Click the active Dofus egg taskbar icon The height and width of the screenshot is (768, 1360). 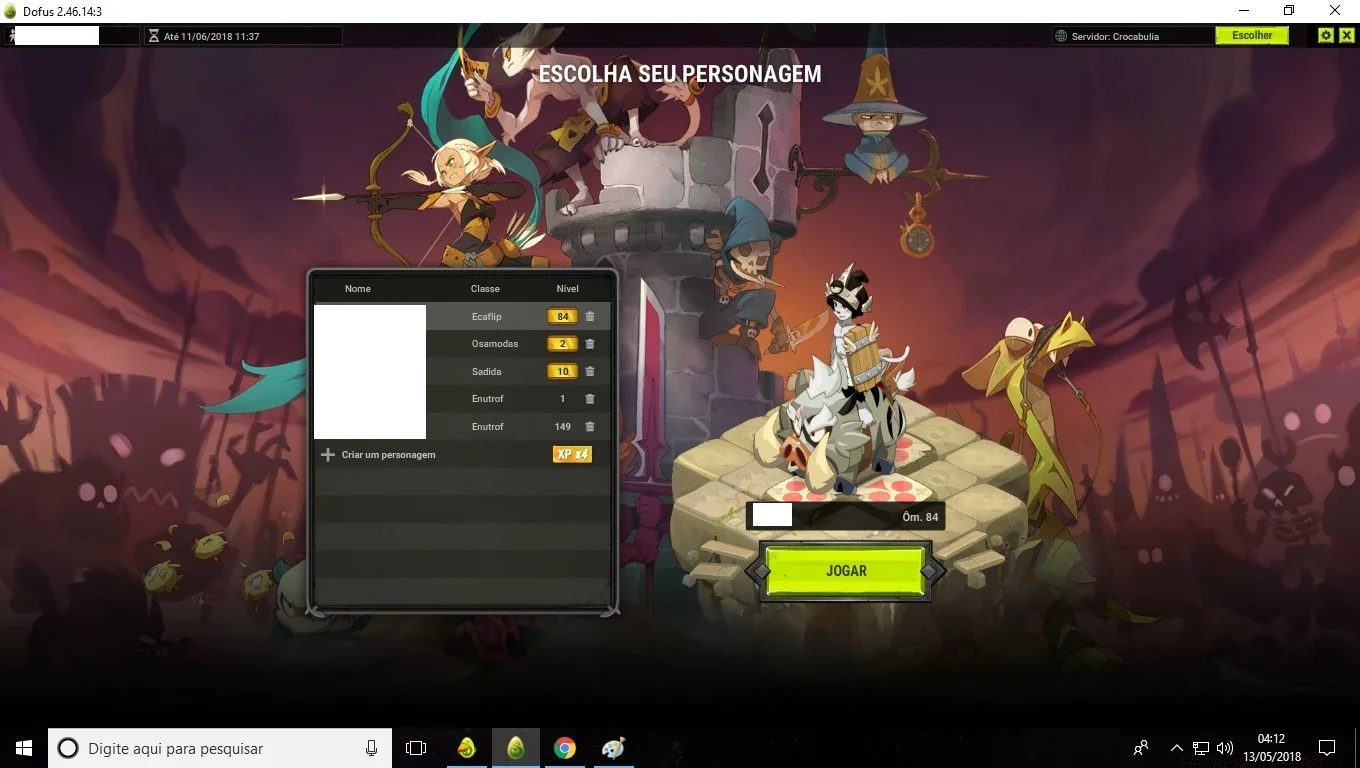point(516,748)
